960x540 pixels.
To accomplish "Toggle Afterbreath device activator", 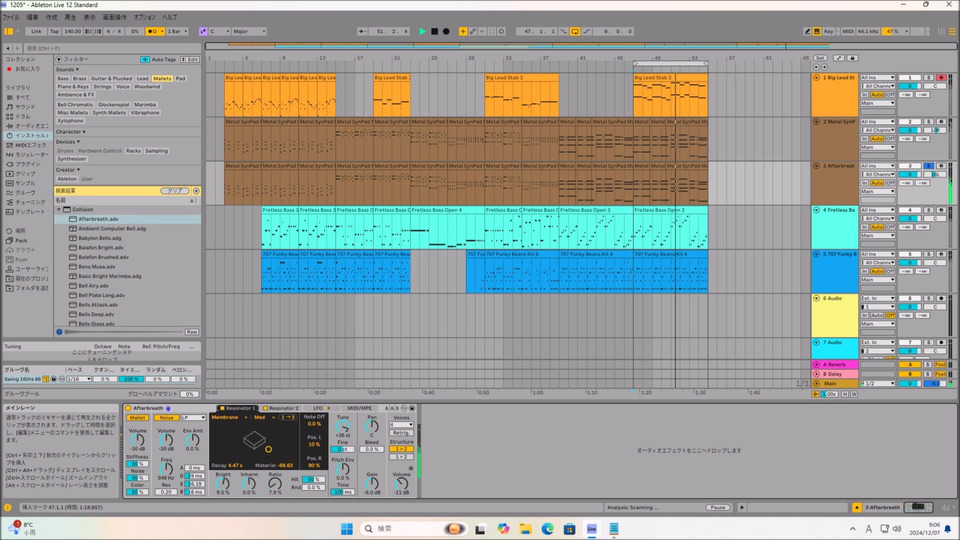I will coord(129,408).
